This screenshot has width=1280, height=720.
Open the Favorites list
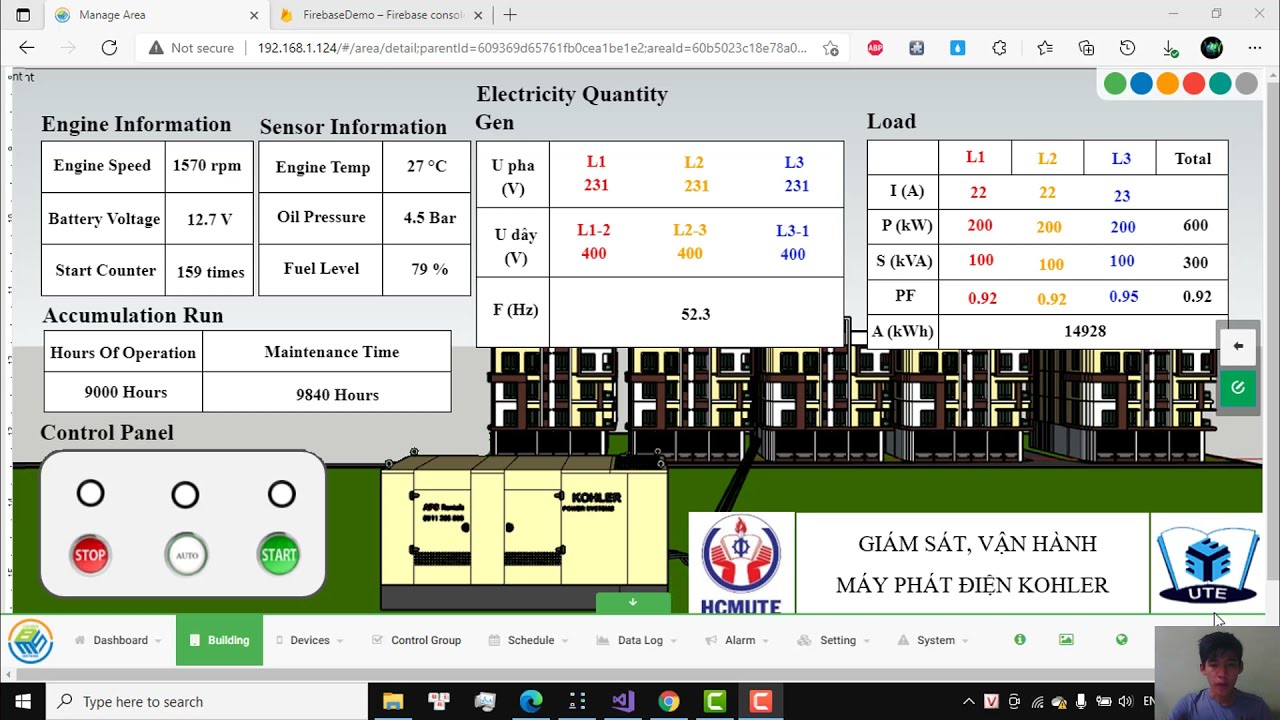coord(1045,48)
